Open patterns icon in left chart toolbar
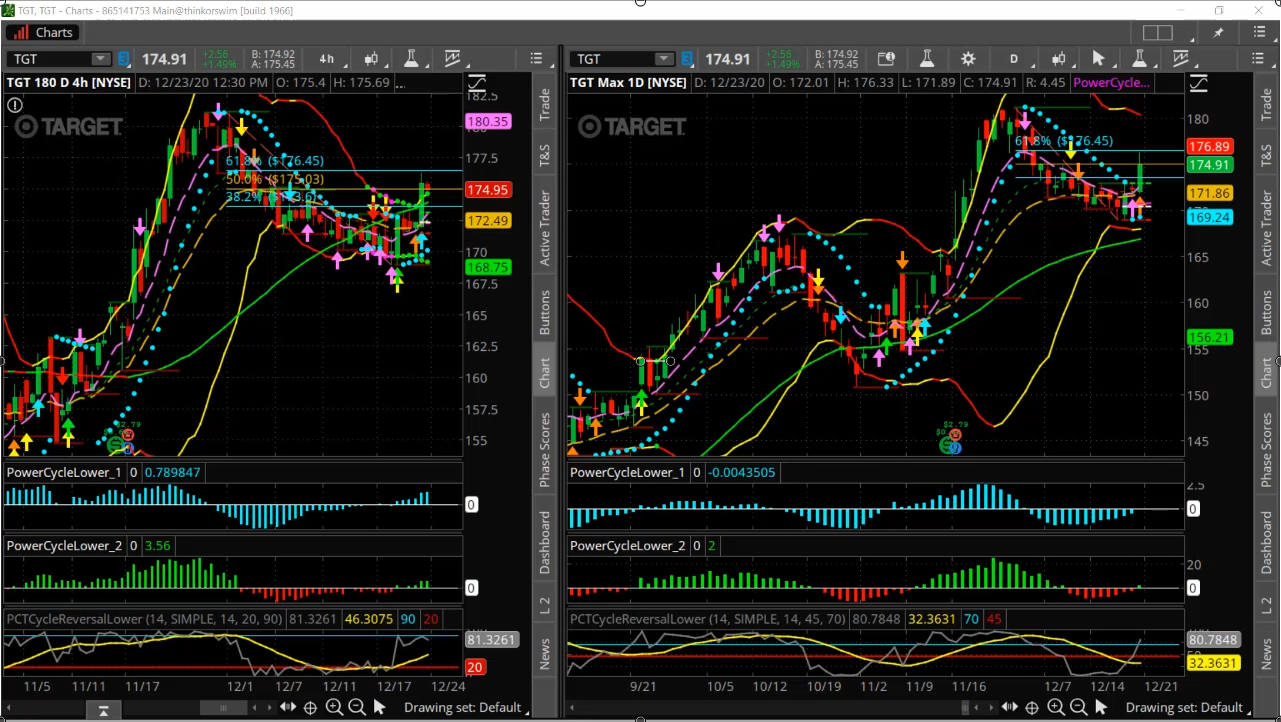 point(452,59)
